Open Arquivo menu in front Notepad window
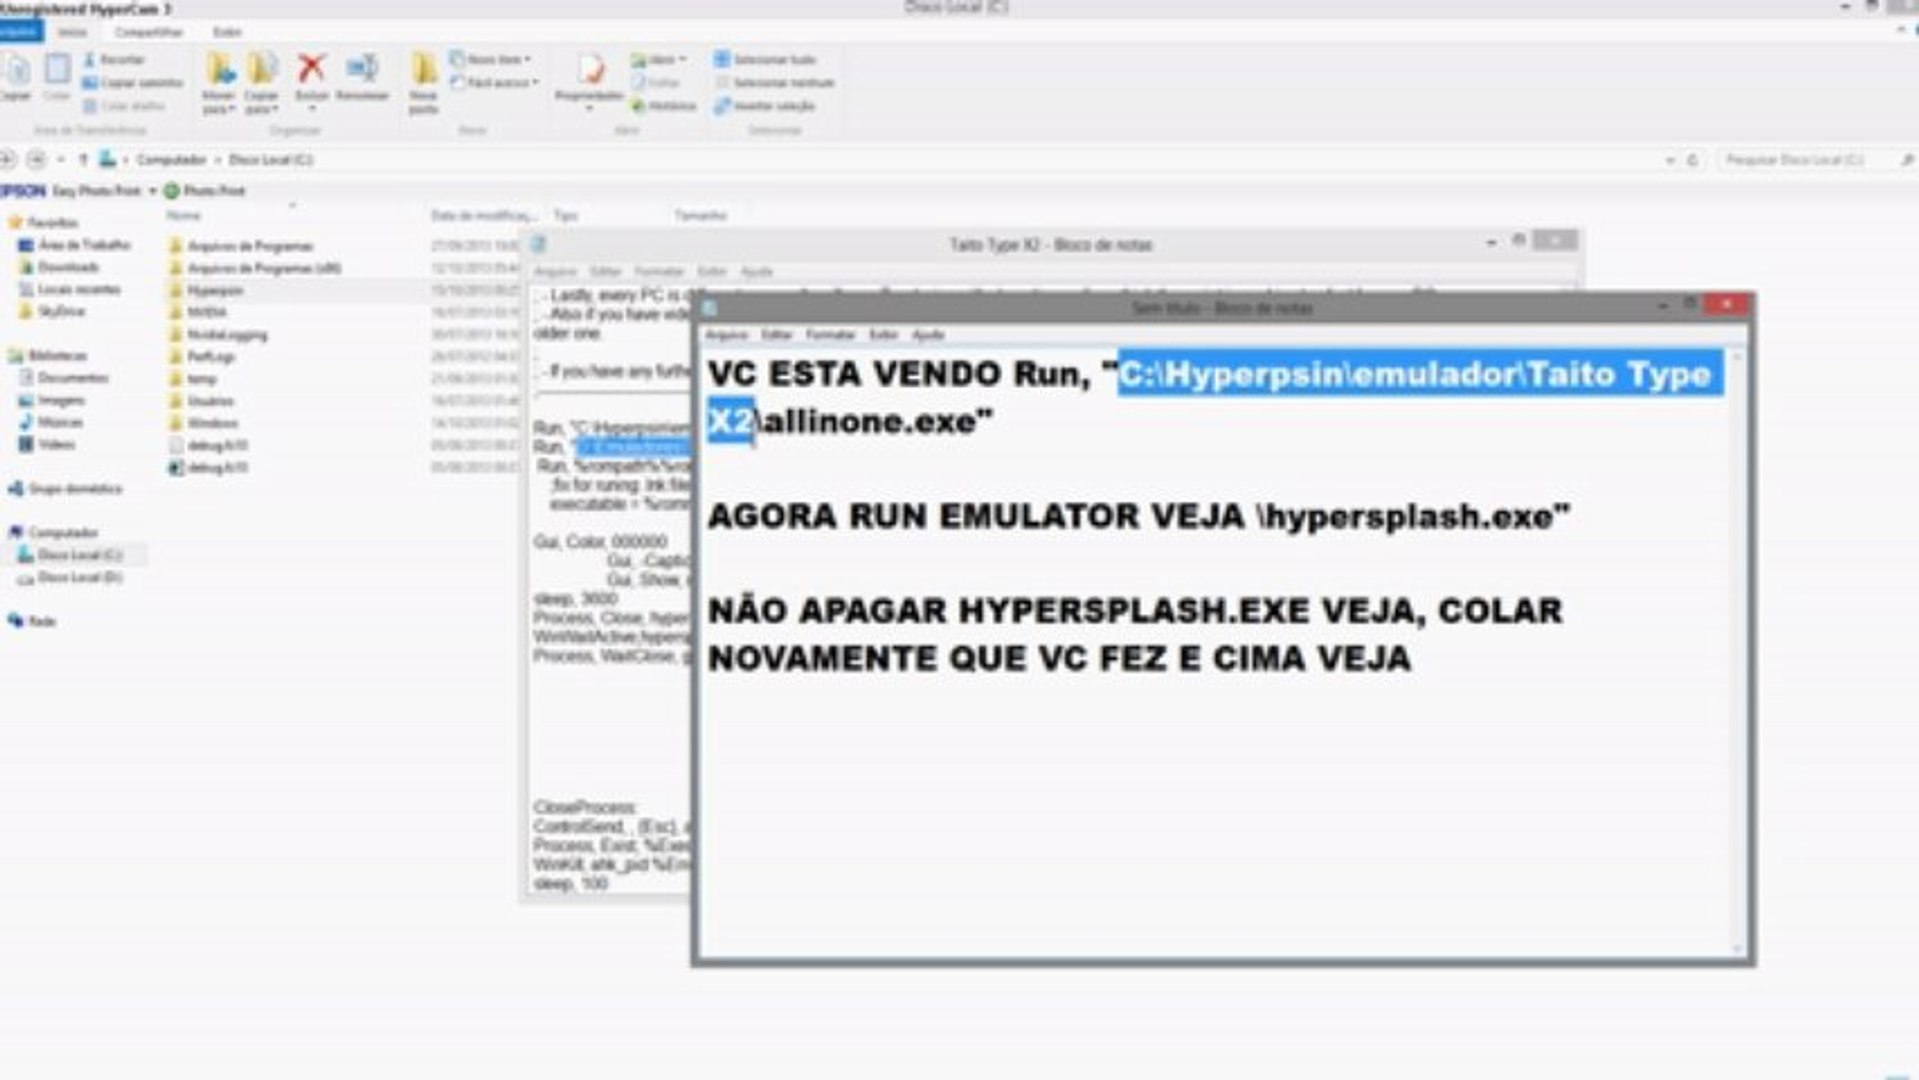 point(726,335)
